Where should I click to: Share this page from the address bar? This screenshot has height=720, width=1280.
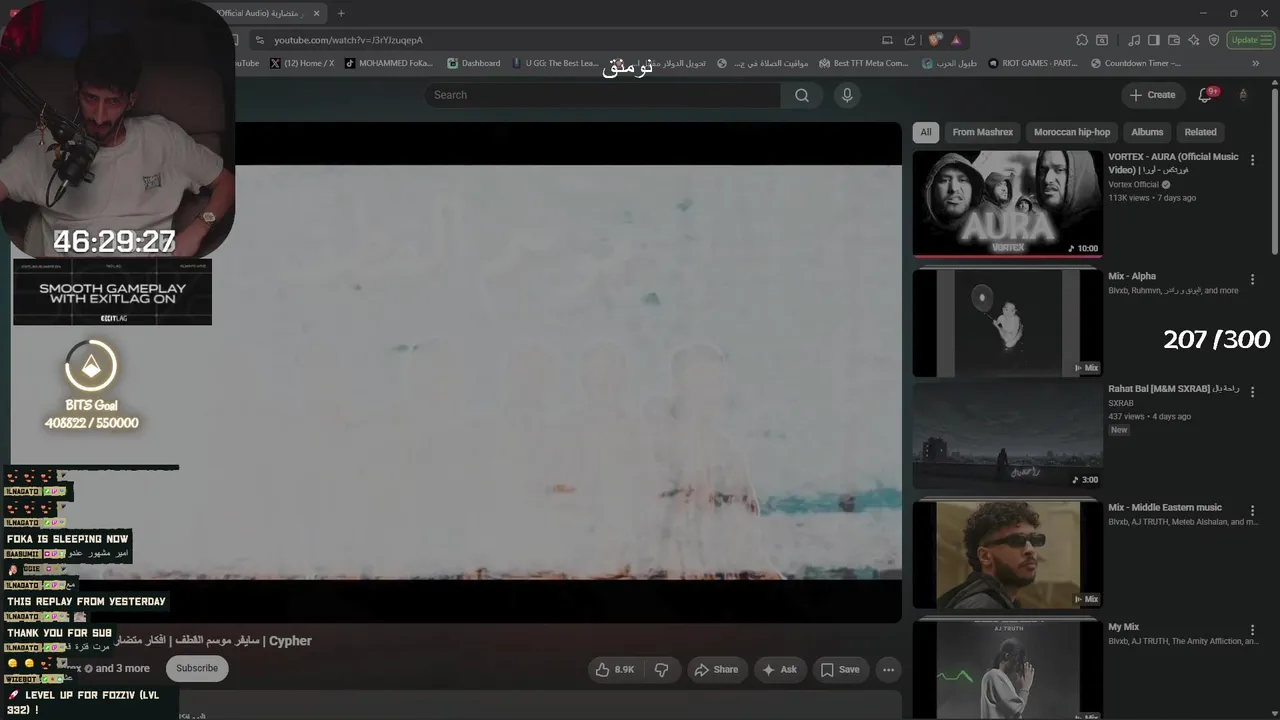click(x=910, y=40)
